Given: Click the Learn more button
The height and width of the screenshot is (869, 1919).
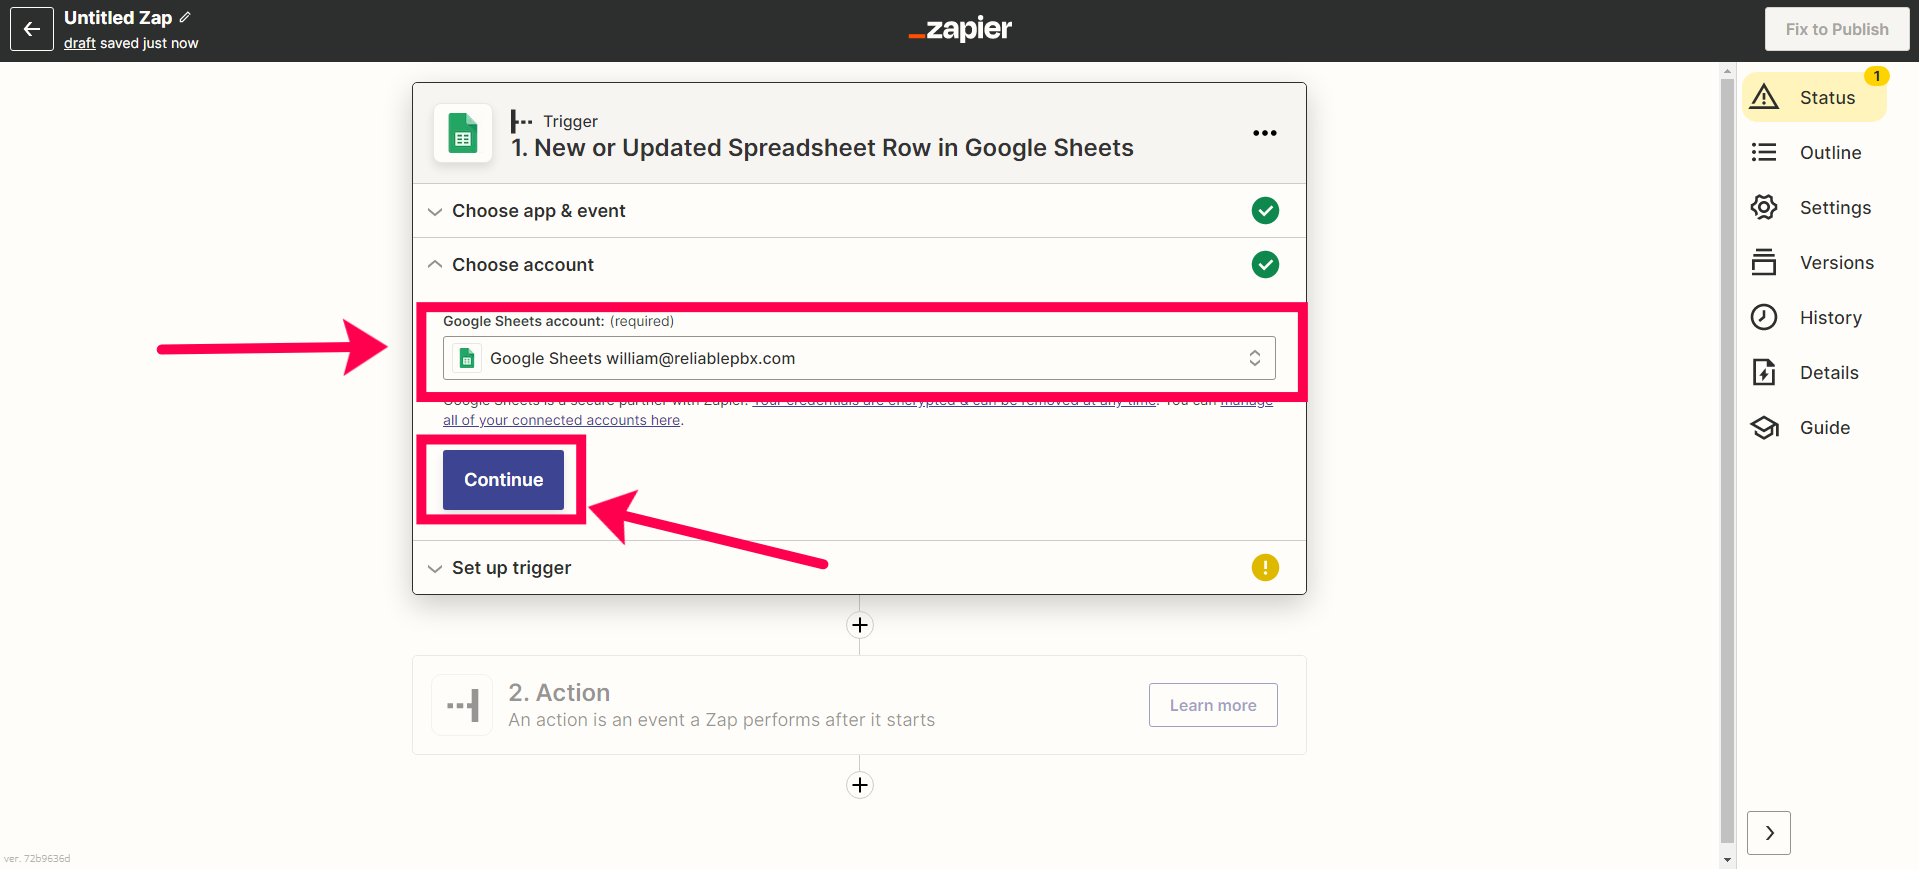Looking at the screenshot, I should click(x=1213, y=705).
